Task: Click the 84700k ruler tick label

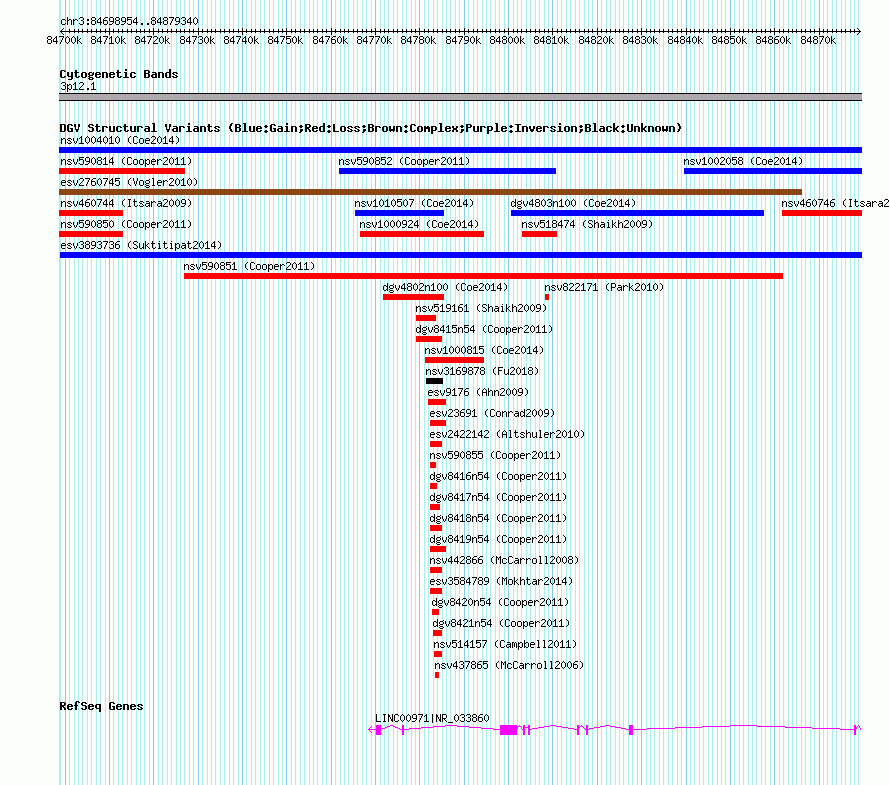Action: tap(64, 40)
